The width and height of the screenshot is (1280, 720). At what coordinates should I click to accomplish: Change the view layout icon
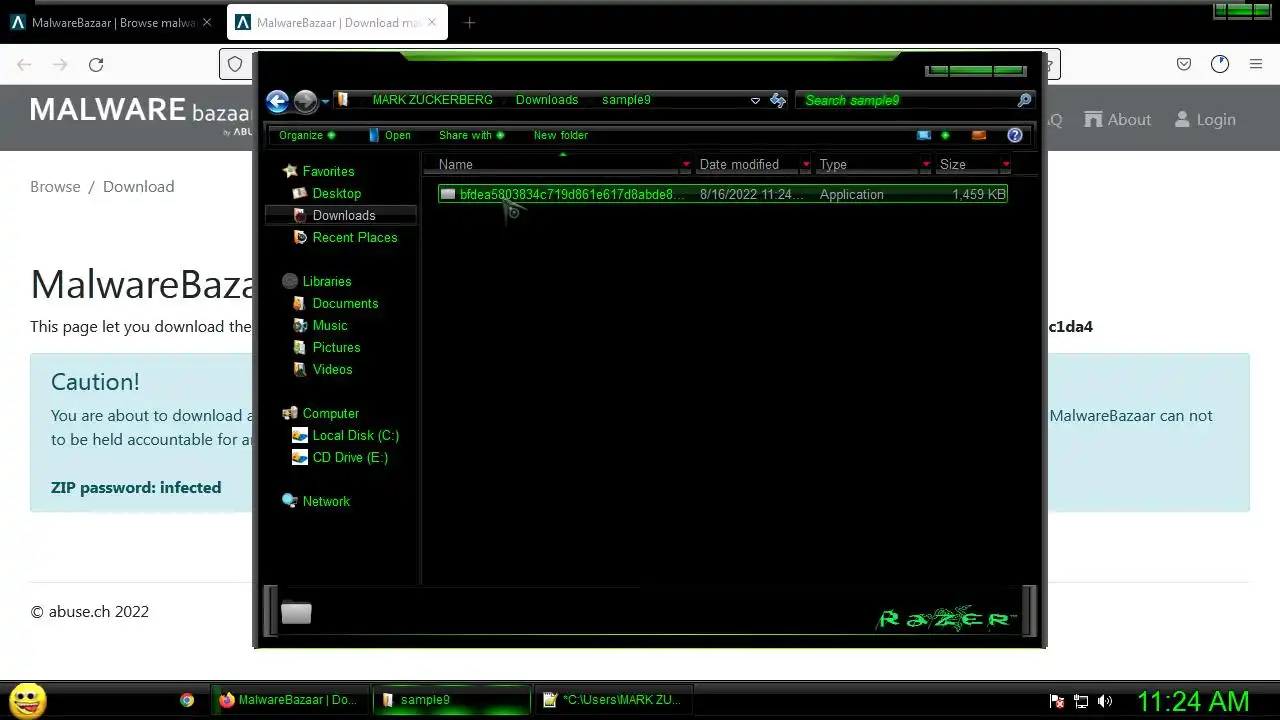click(924, 135)
